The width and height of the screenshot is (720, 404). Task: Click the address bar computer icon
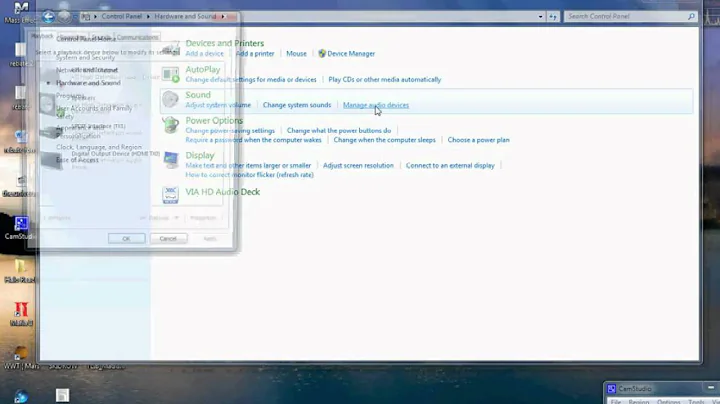coord(86,17)
